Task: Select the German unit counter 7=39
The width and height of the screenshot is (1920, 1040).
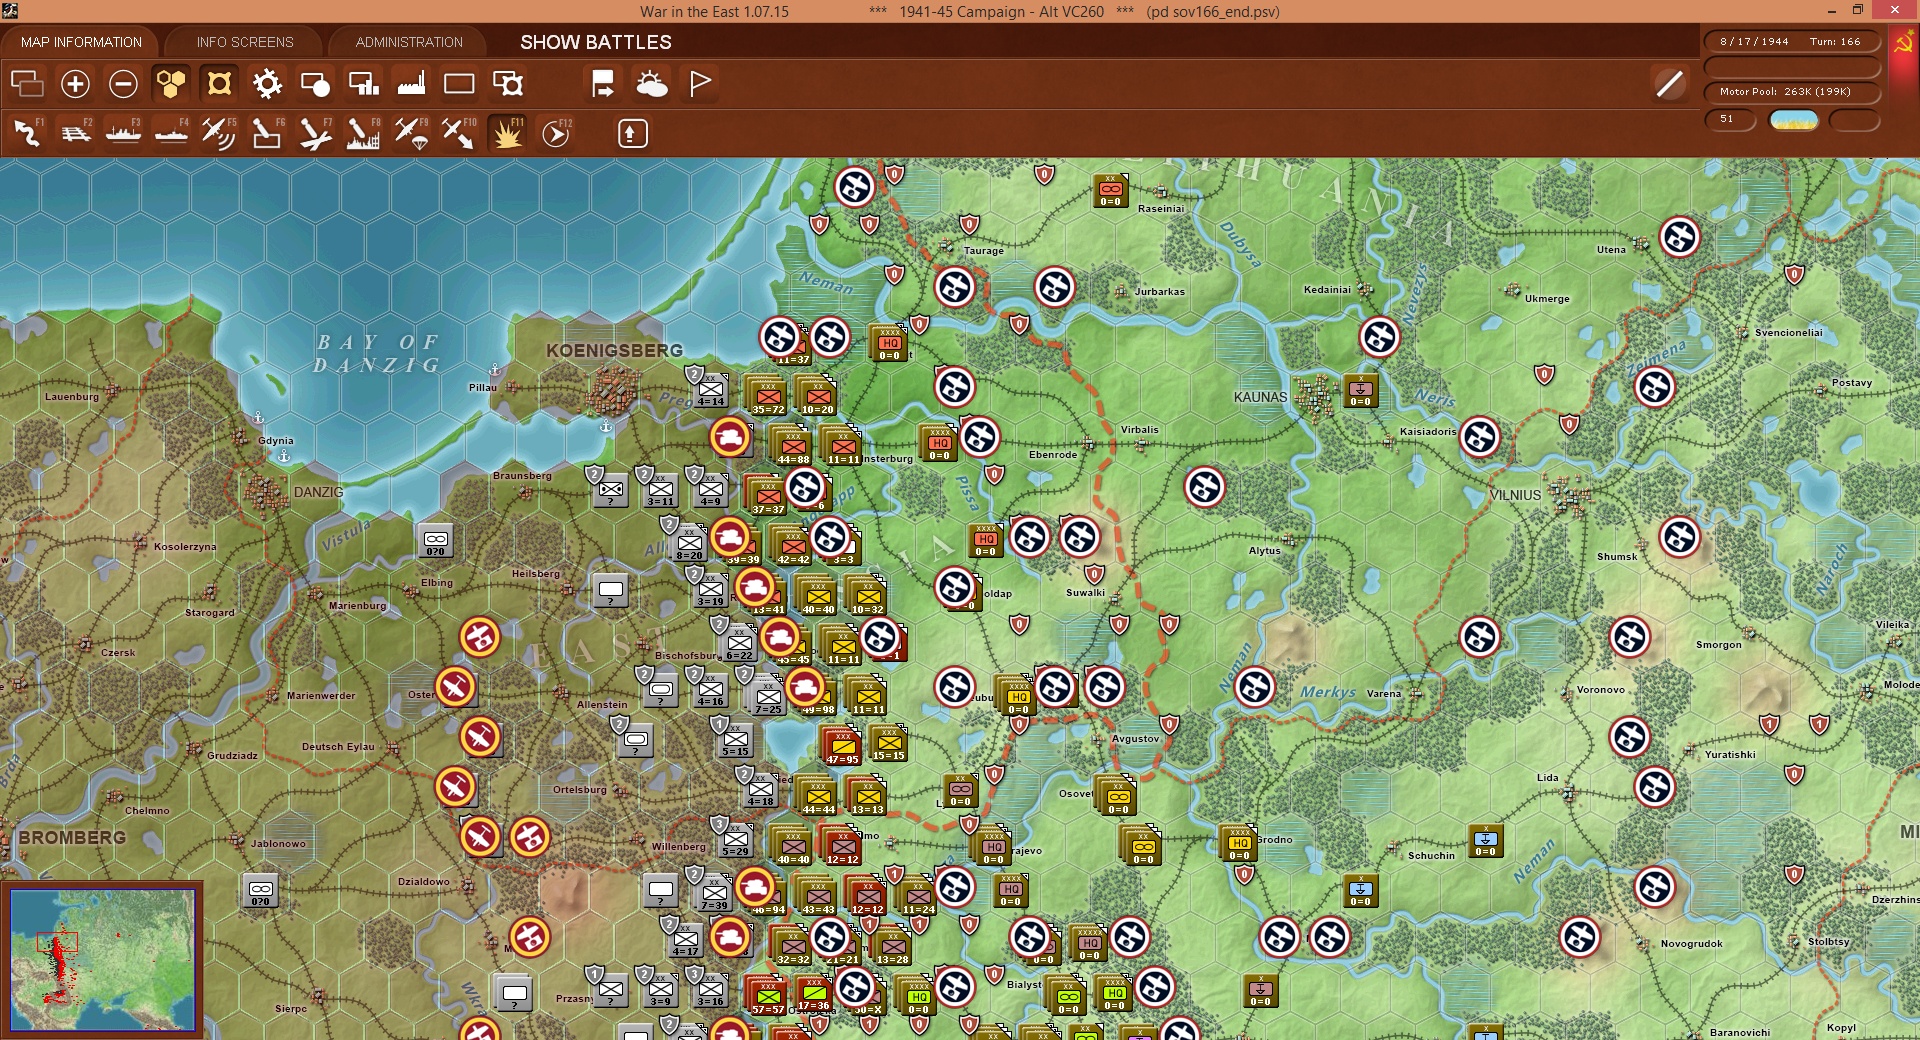Action: pyautogui.click(x=714, y=892)
